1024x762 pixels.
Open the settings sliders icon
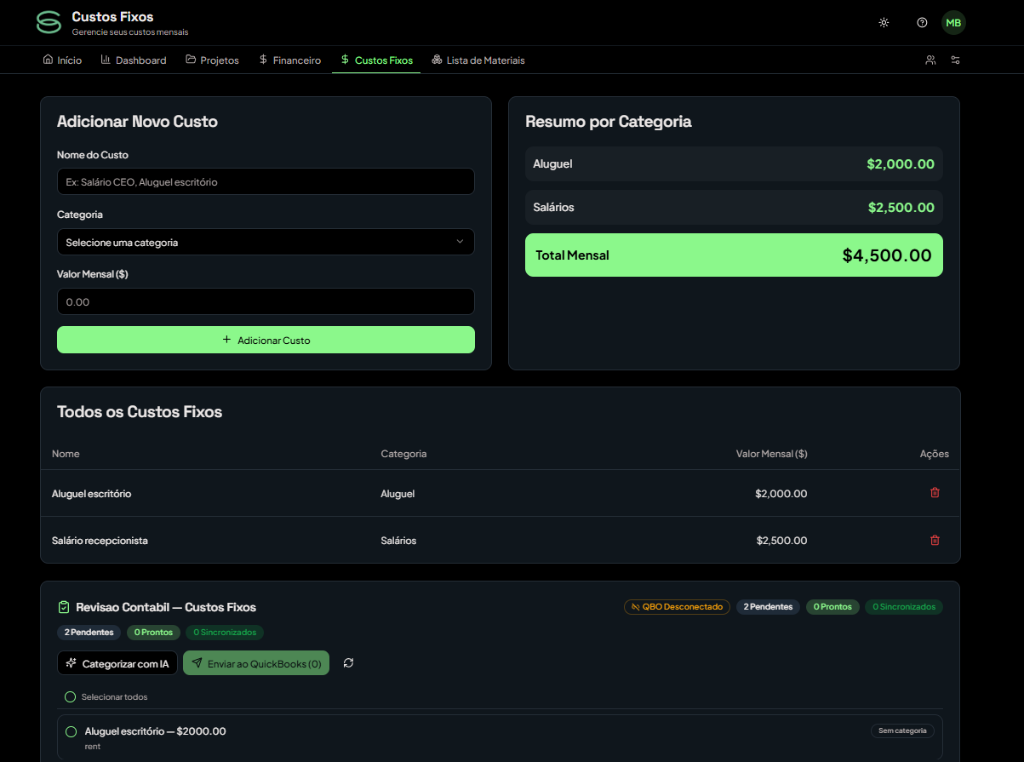(x=955, y=60)
